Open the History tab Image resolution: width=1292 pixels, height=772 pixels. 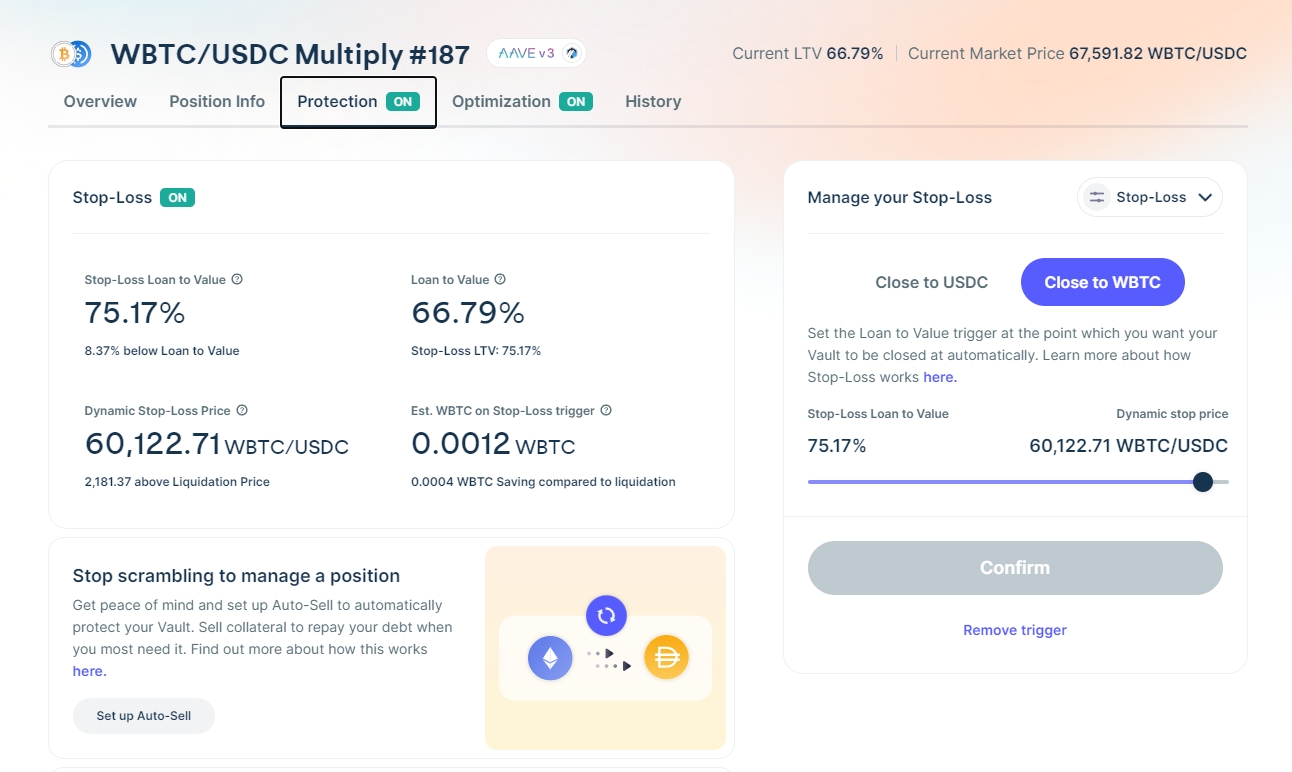pos(653,101)
